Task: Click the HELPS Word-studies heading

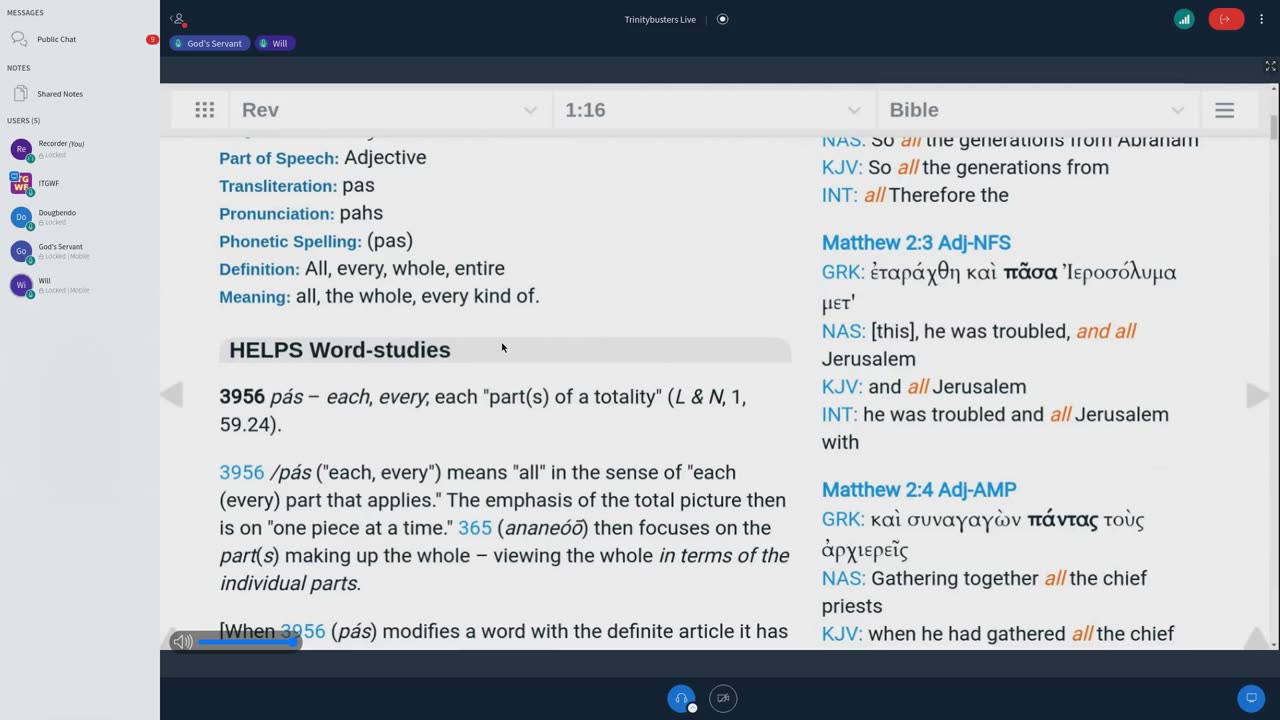Action: pyautogui.click(x=340, y=350)
